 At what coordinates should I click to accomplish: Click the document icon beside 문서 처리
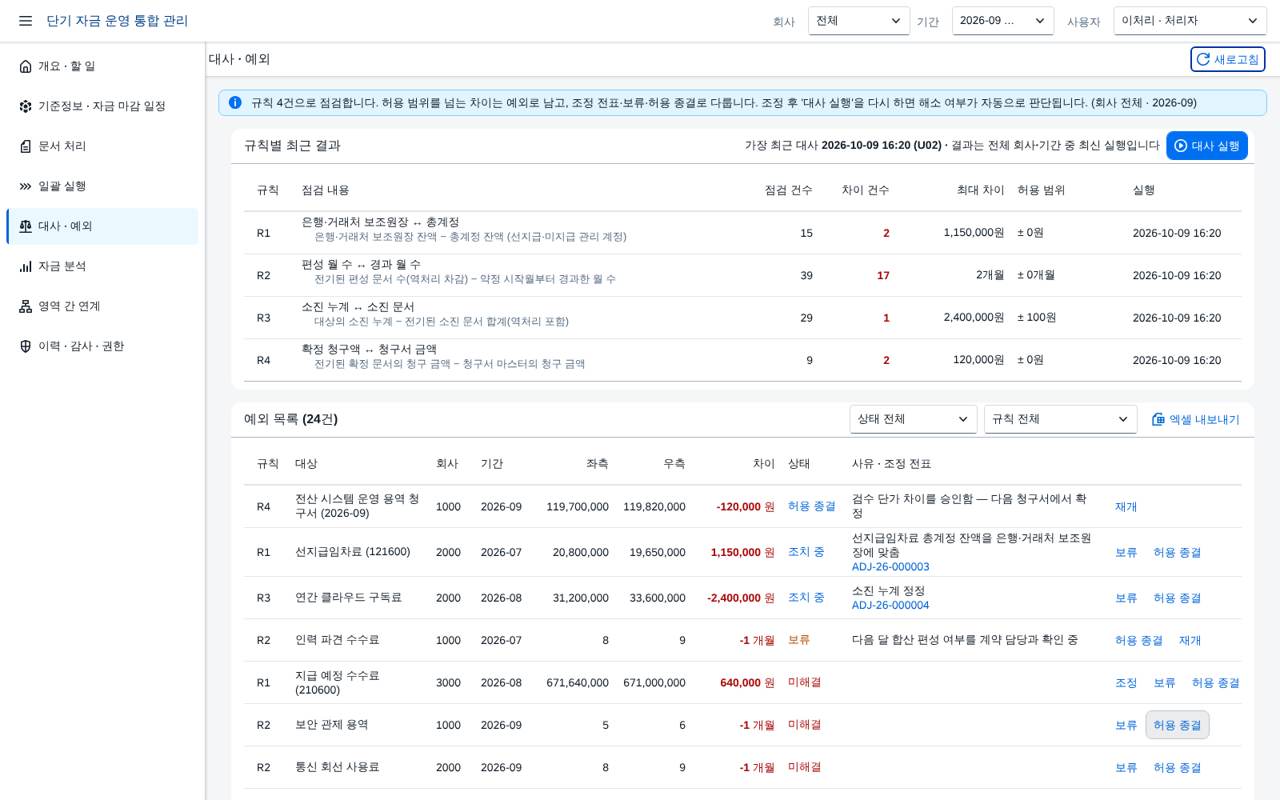click(26, 146)
